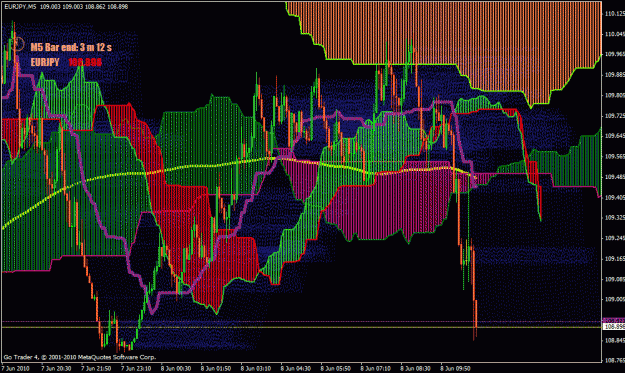Click the '8 Jun 05:50' time axis label

click(335, 369)
